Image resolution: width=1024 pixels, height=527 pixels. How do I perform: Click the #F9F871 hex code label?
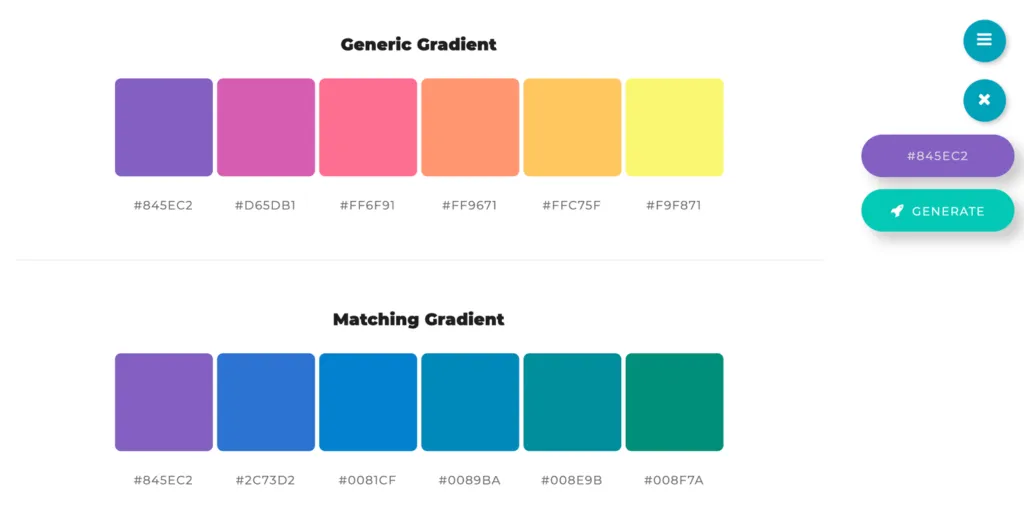pos(673,206)
